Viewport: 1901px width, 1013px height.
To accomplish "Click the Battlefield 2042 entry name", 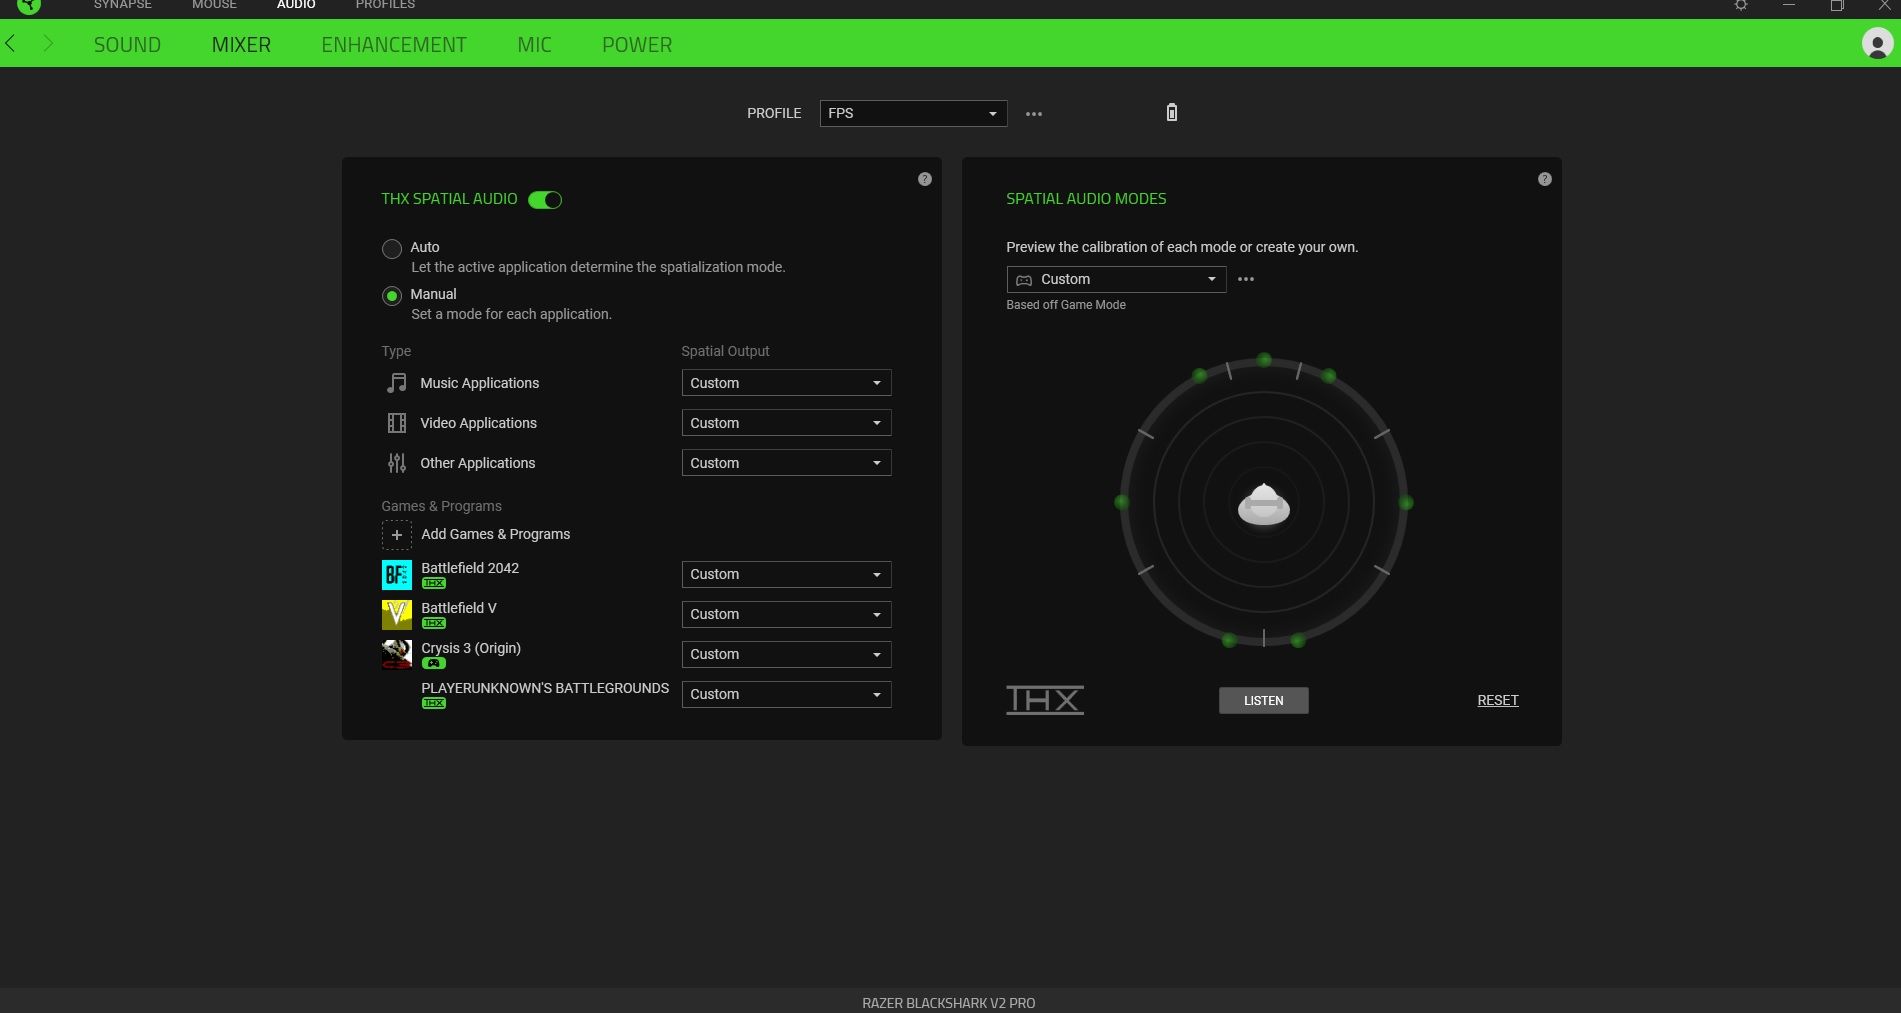I will (470, 568).
